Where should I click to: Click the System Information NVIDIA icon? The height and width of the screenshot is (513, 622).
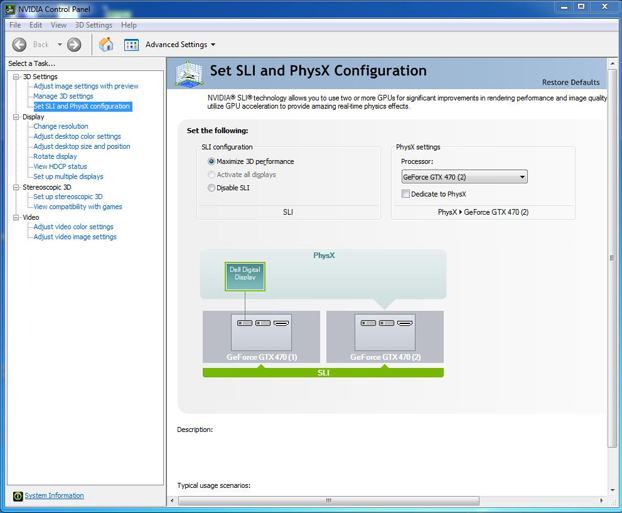click(x=18, y=496)
